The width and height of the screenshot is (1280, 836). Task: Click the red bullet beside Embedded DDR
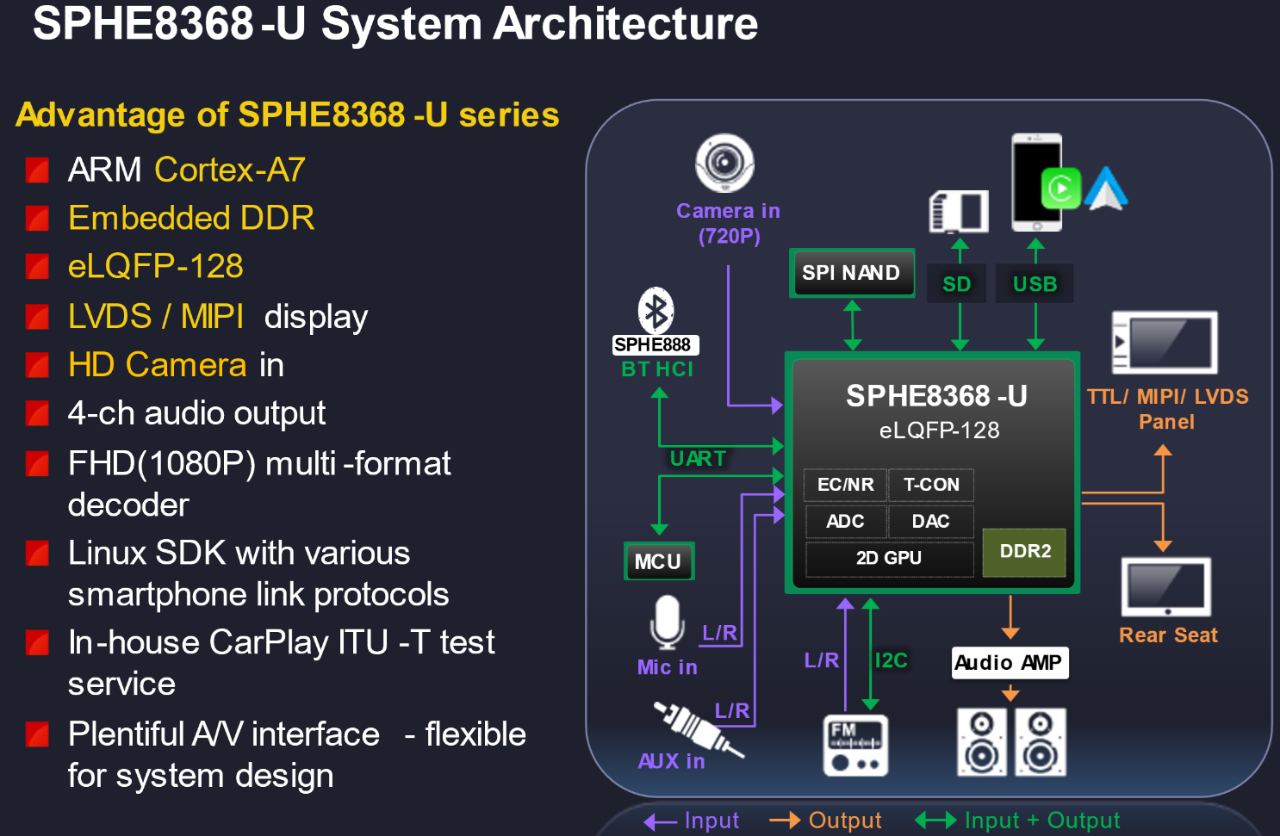coord(37,218)
